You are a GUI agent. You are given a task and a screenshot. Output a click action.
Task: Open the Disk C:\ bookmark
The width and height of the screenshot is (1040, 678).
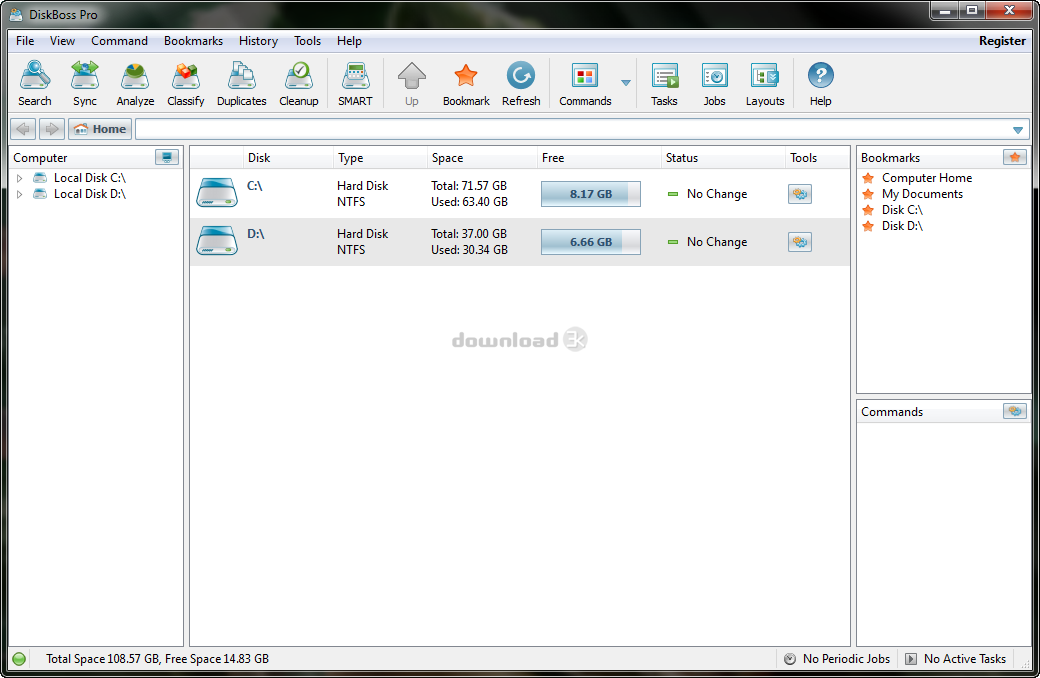[x=902, y=210]
